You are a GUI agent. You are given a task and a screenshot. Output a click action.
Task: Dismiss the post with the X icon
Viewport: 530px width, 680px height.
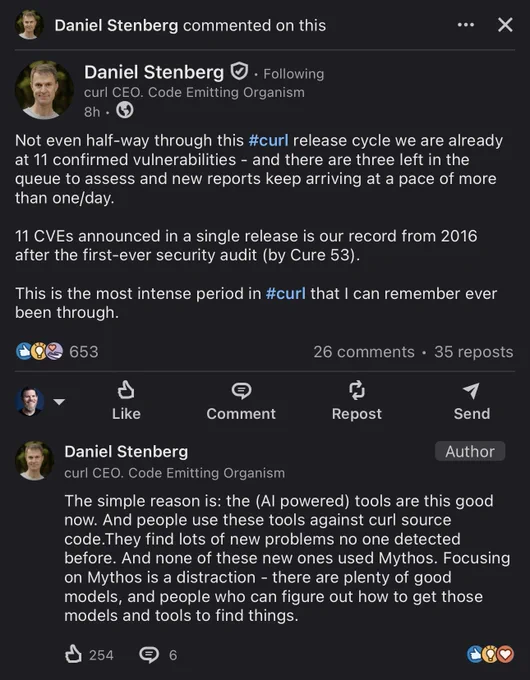(x=505, y=25)
